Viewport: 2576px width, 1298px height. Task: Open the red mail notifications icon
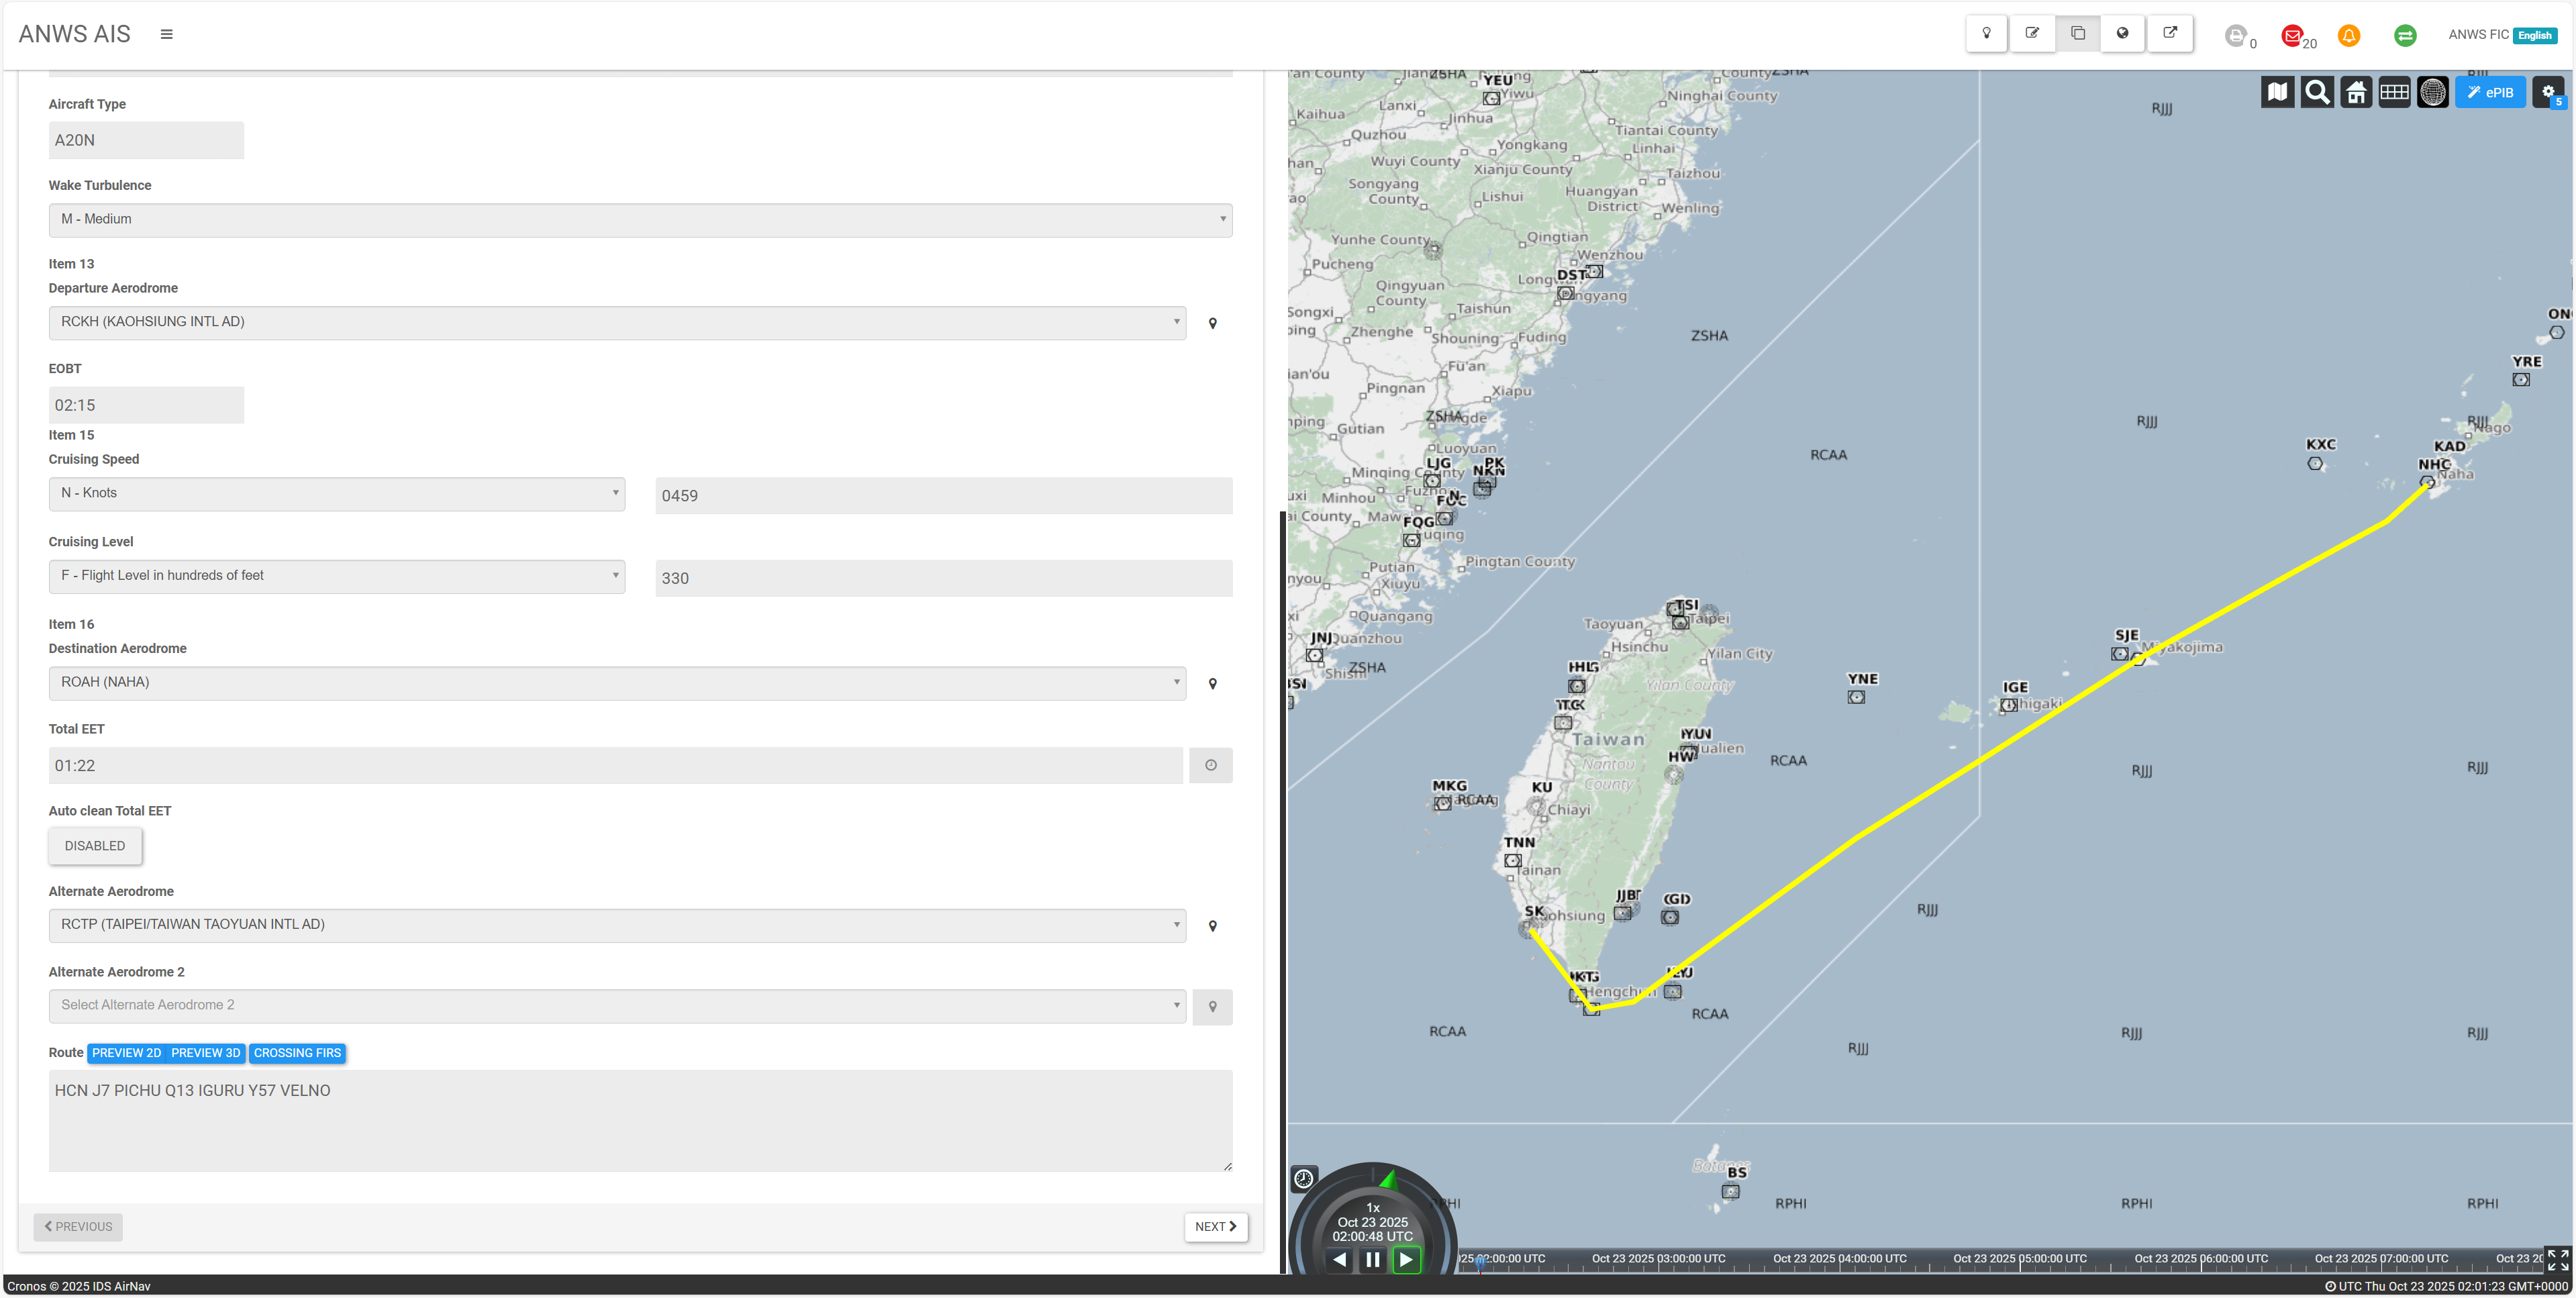pos(2292,36)
